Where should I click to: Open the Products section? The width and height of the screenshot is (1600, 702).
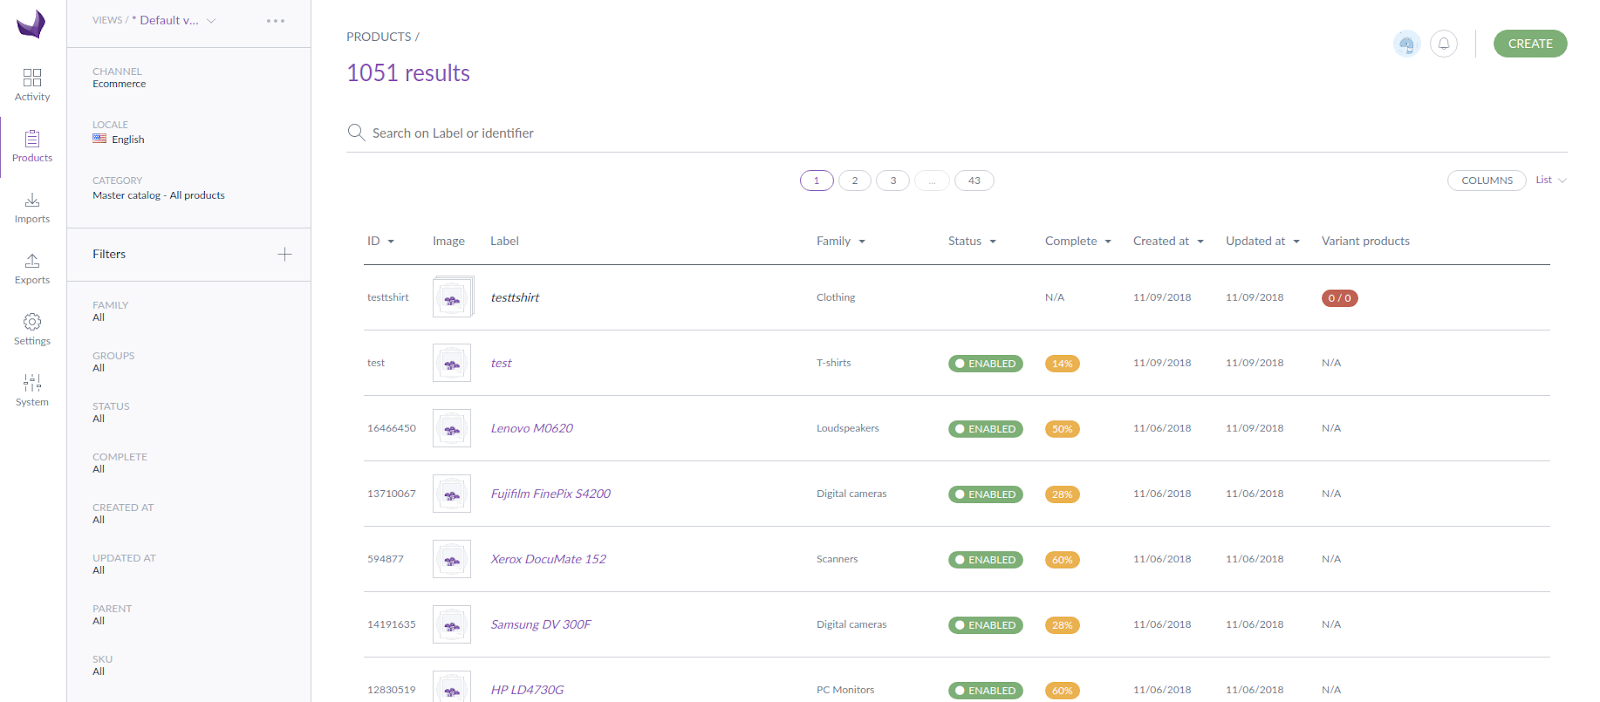[x=32, y=146]
